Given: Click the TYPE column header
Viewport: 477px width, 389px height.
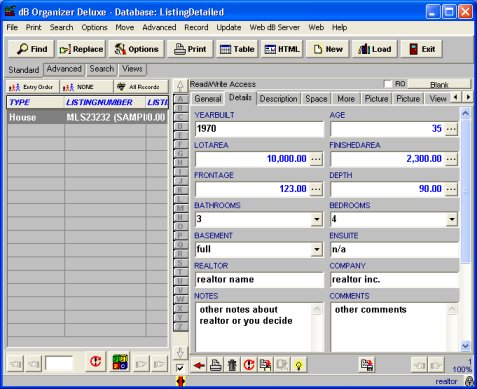Looking at the screenshot, I should [x=35, y=102].
